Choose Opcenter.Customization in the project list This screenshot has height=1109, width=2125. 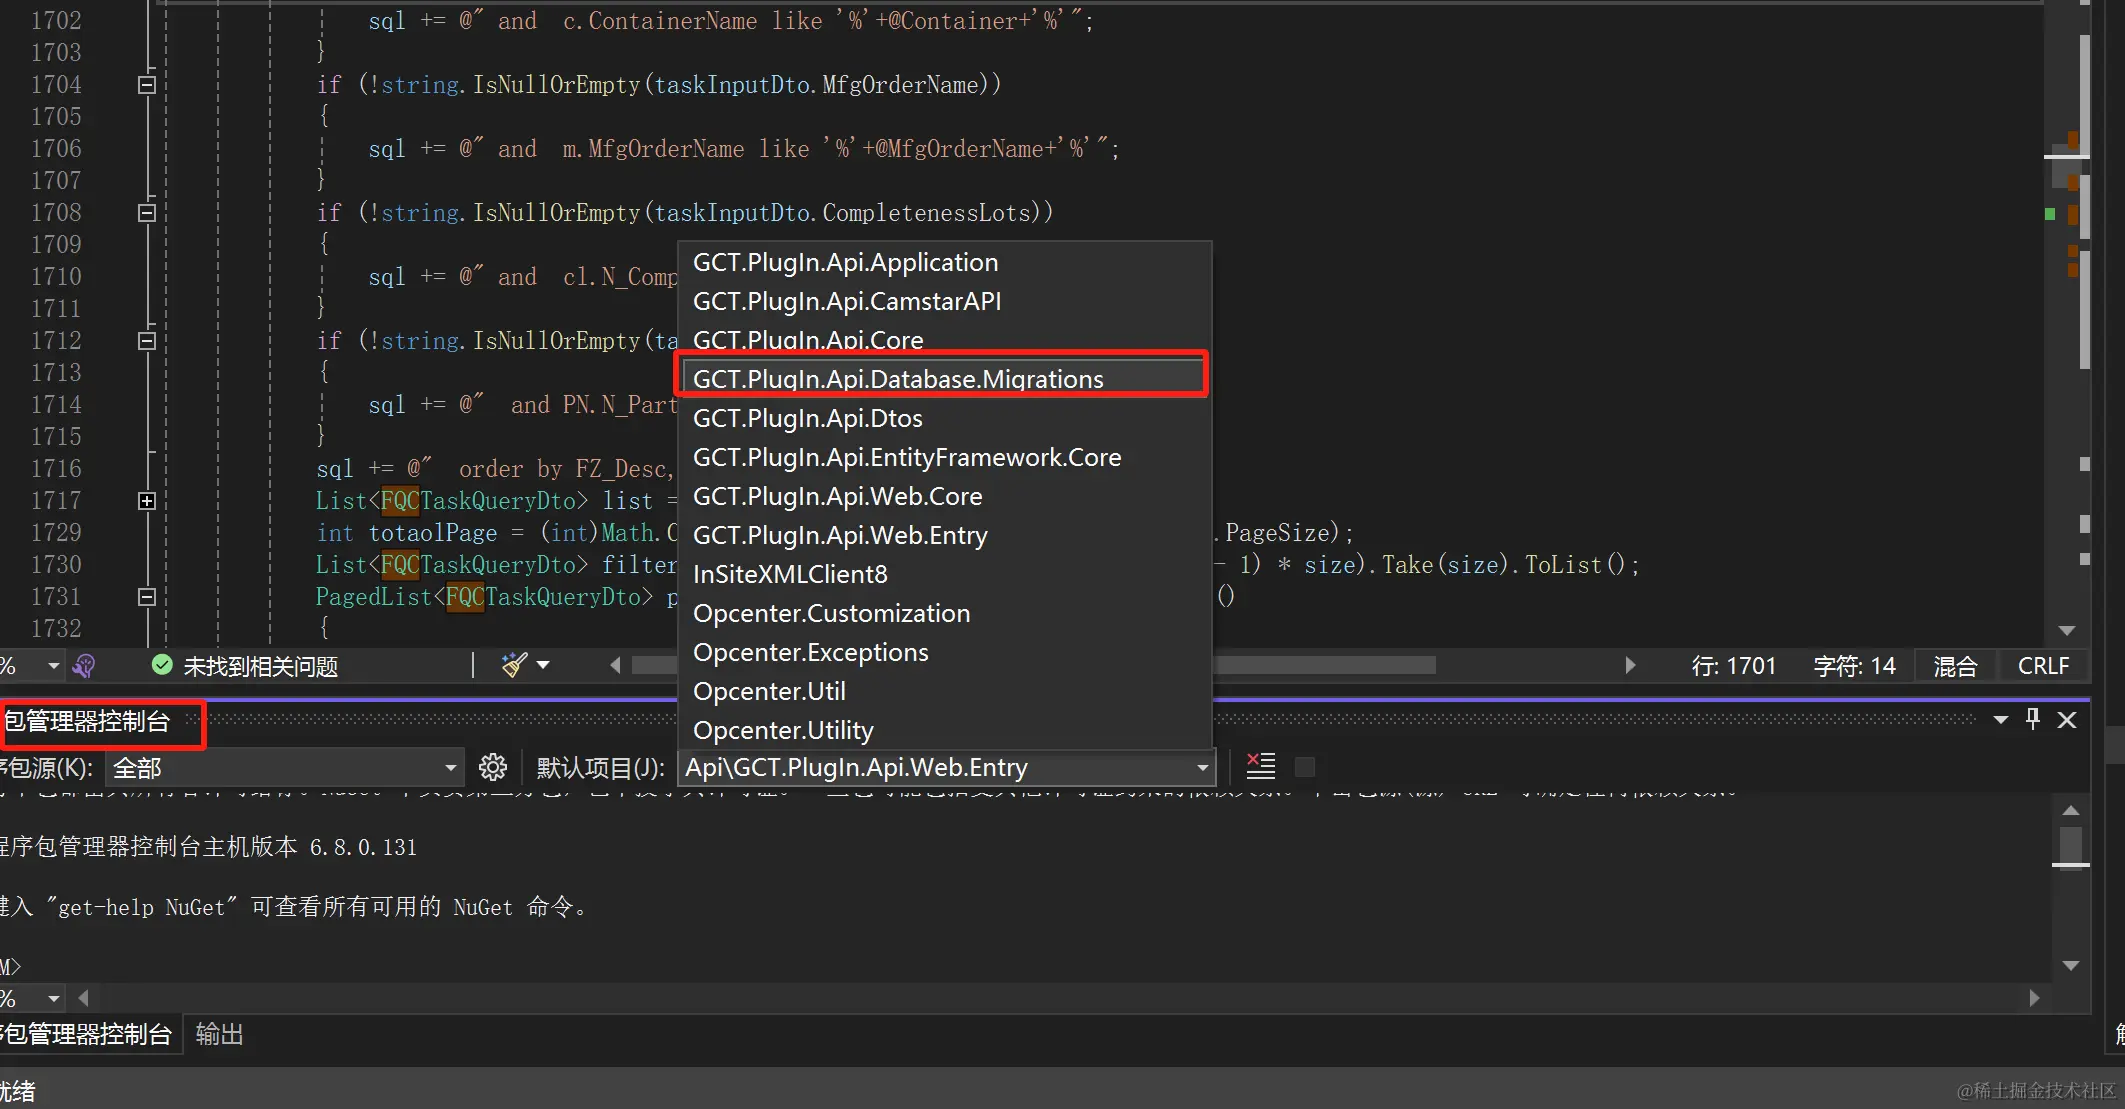(831, 613)
